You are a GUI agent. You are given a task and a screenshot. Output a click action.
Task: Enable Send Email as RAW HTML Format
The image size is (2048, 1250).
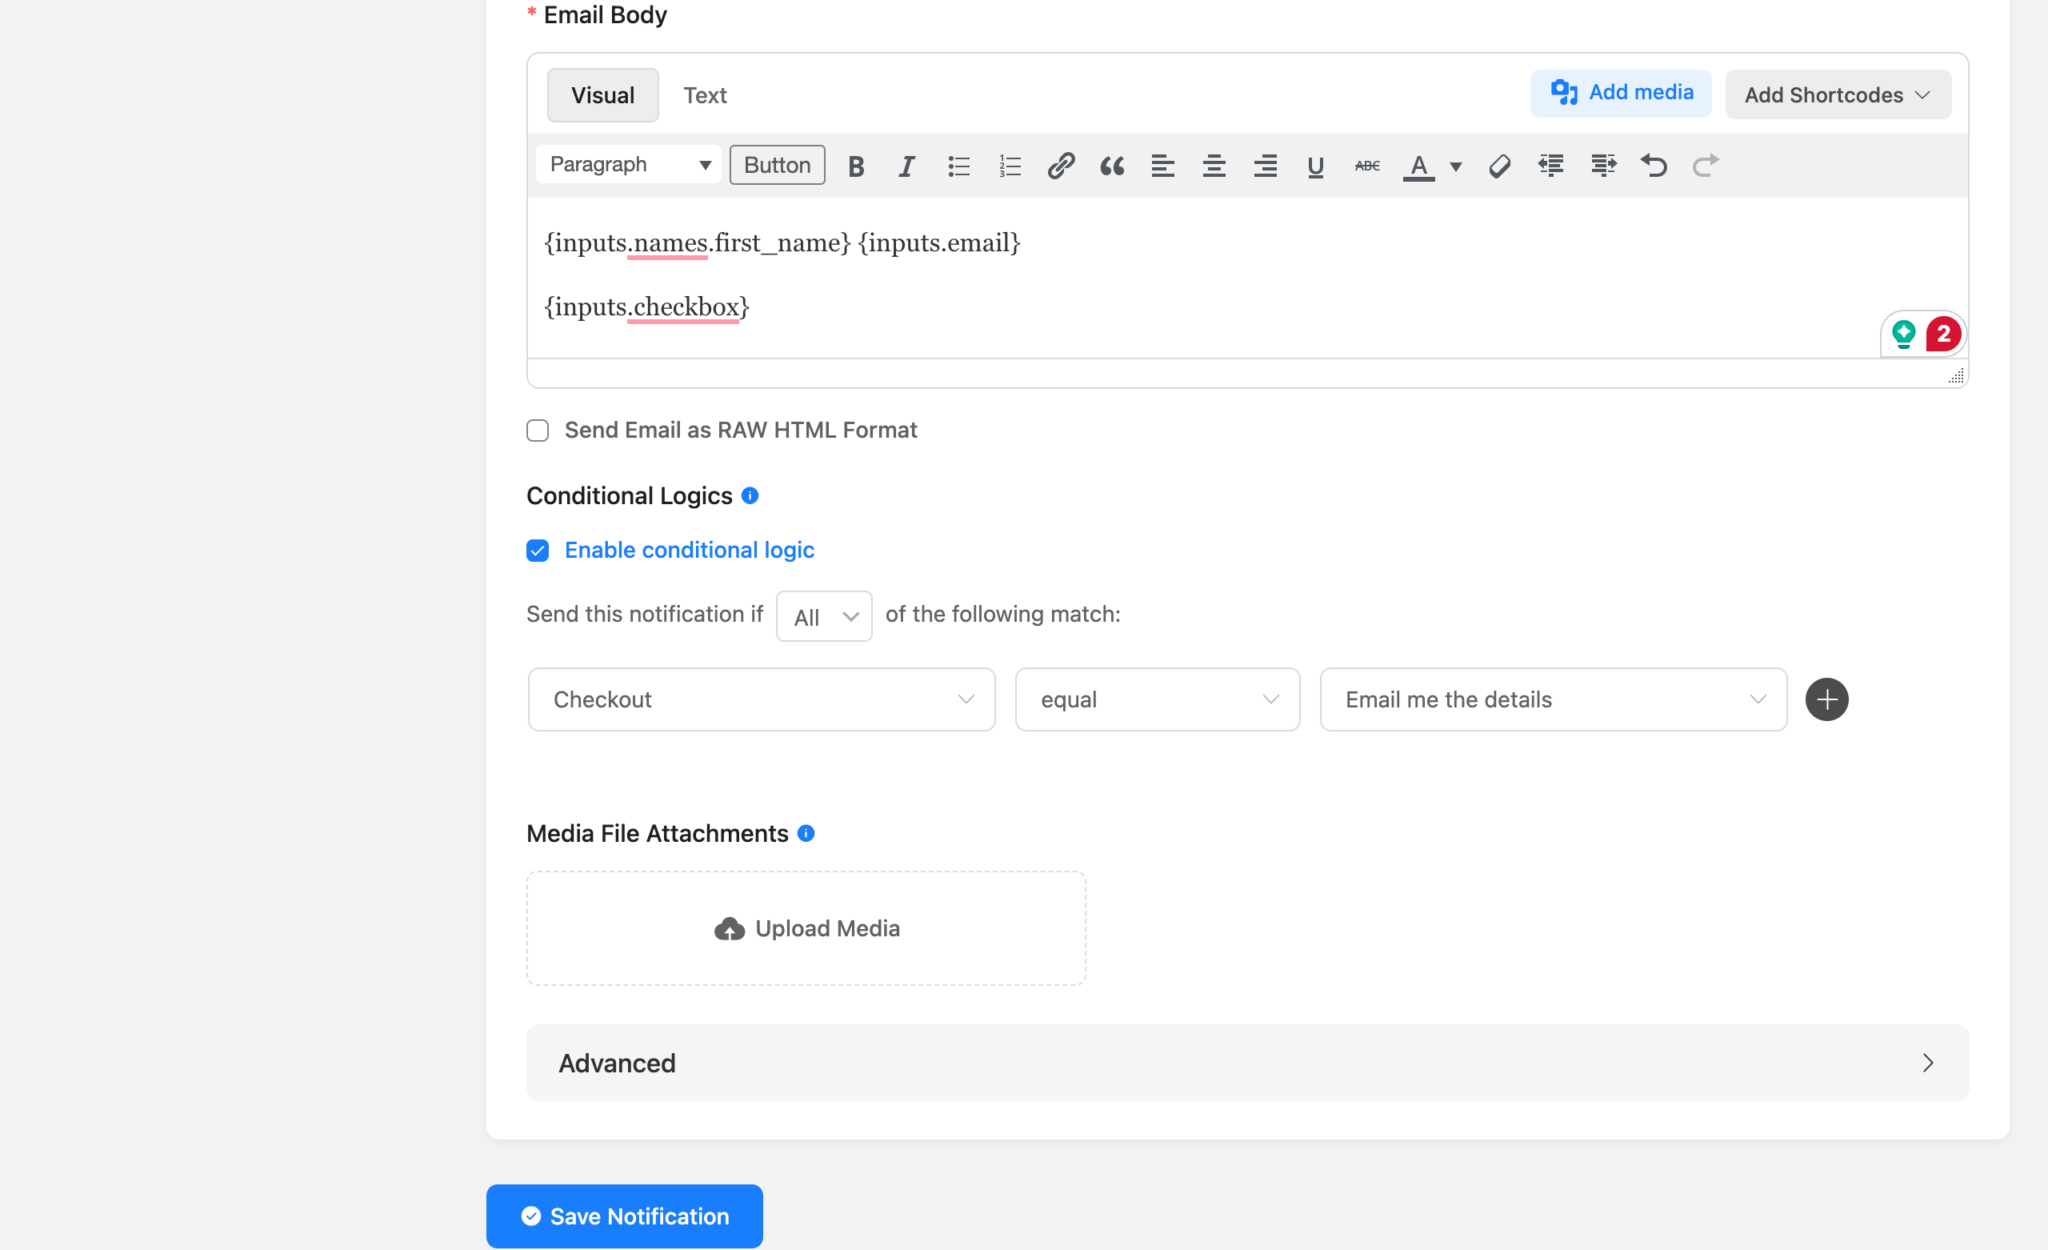point(537,429)
